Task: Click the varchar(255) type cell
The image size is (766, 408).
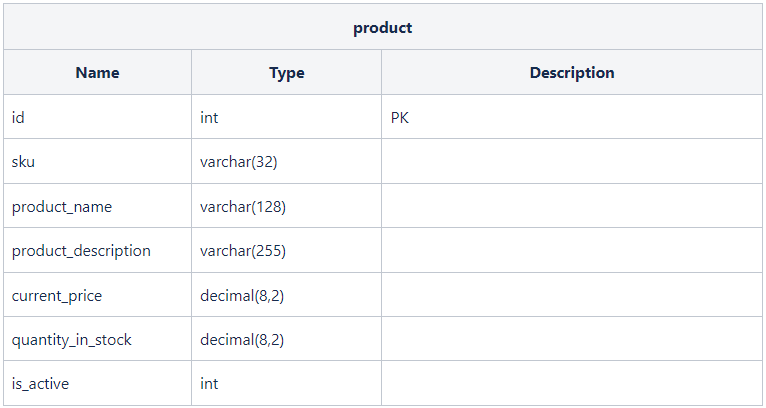Action: (x=286, y=251)
